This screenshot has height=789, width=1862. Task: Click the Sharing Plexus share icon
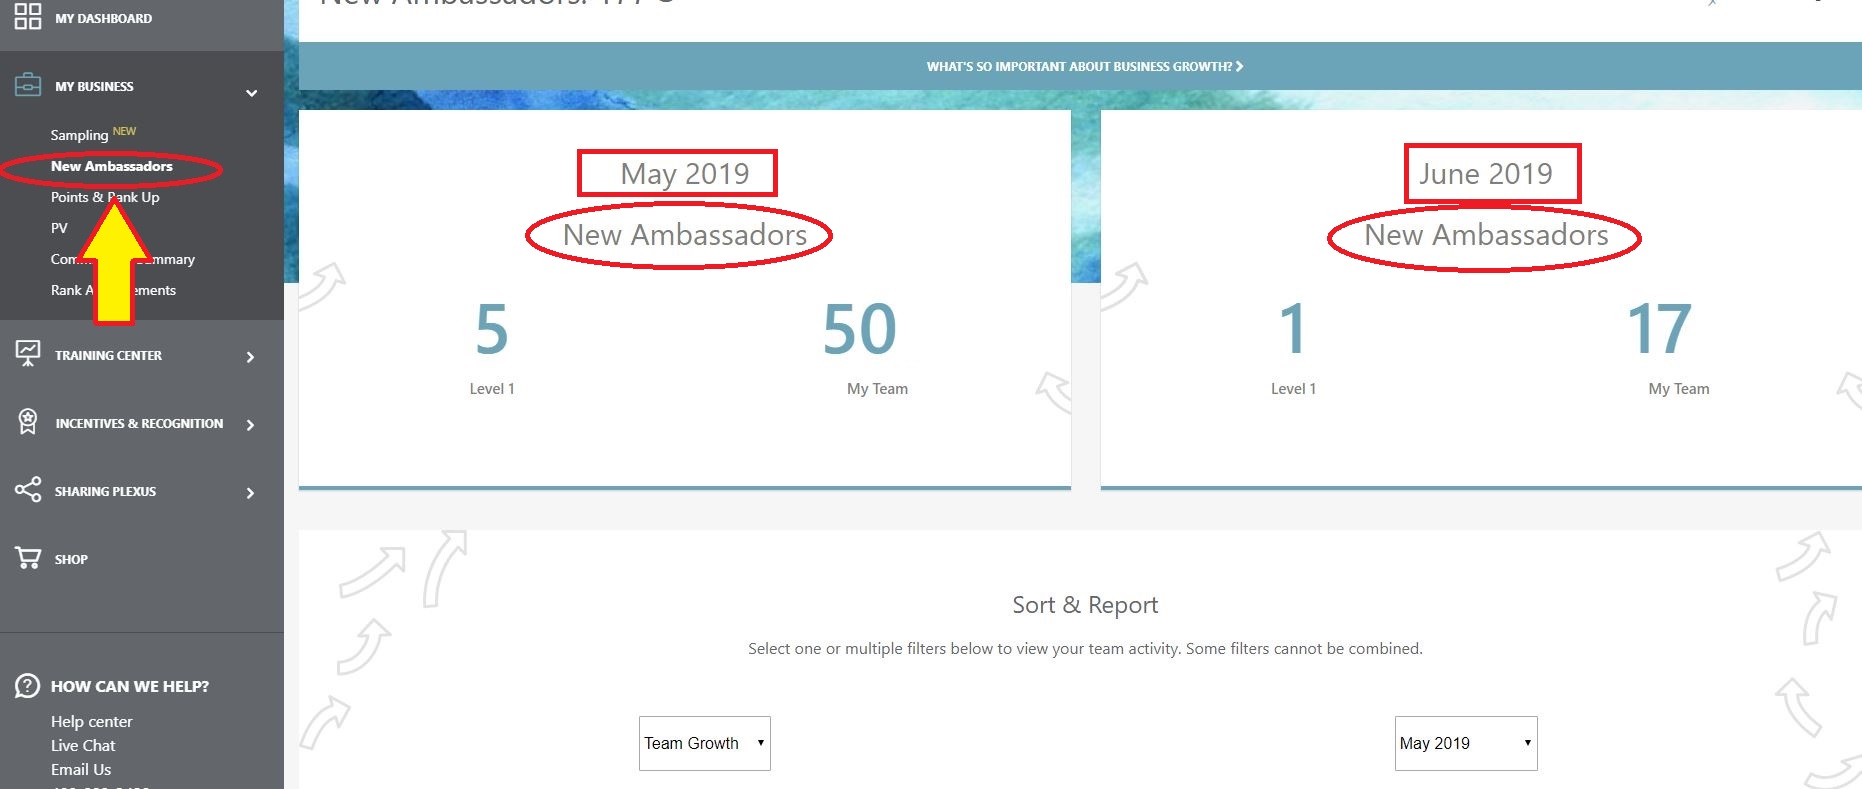coord(28,490)
